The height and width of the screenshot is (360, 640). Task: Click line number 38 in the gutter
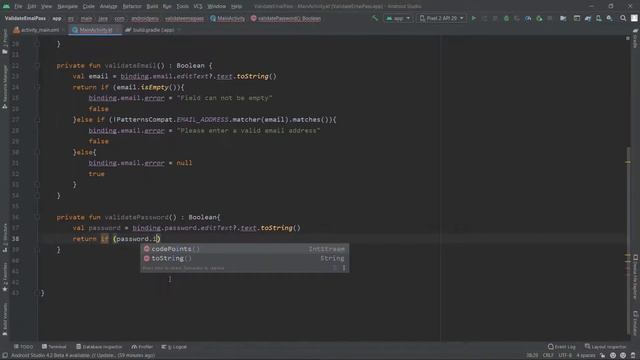tap(16, 239)
